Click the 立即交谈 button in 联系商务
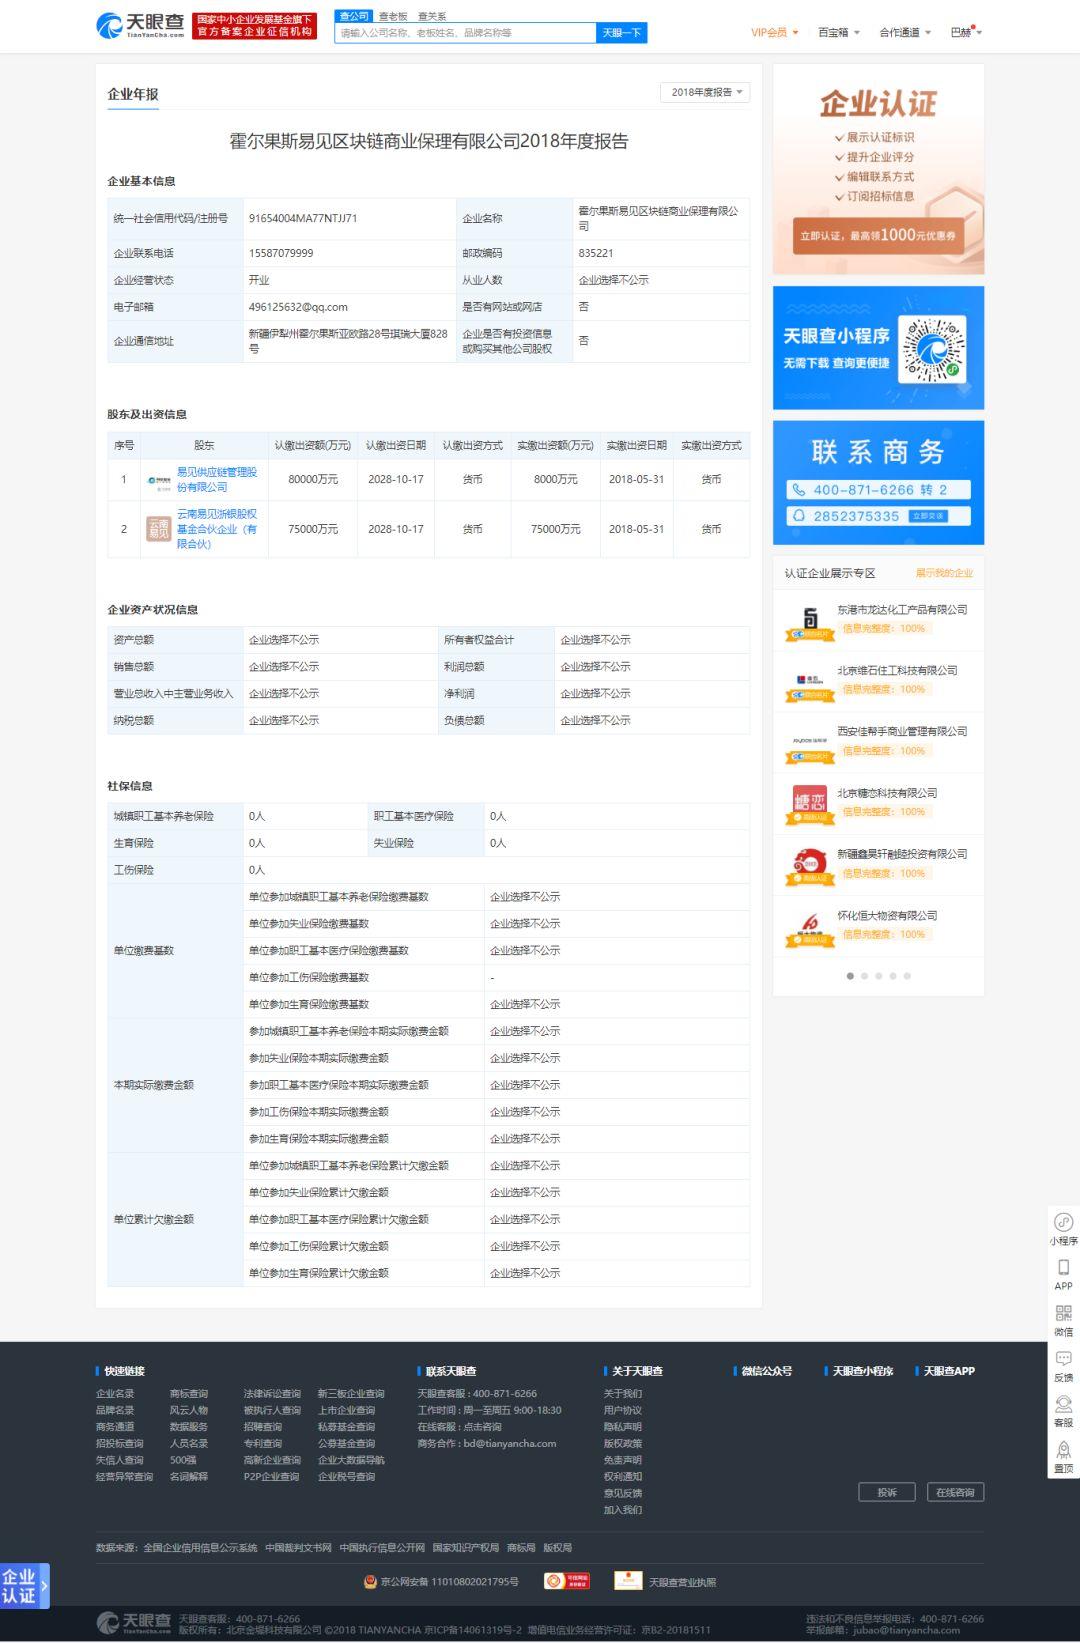The image size is (1080, 1643). point(927,516)
